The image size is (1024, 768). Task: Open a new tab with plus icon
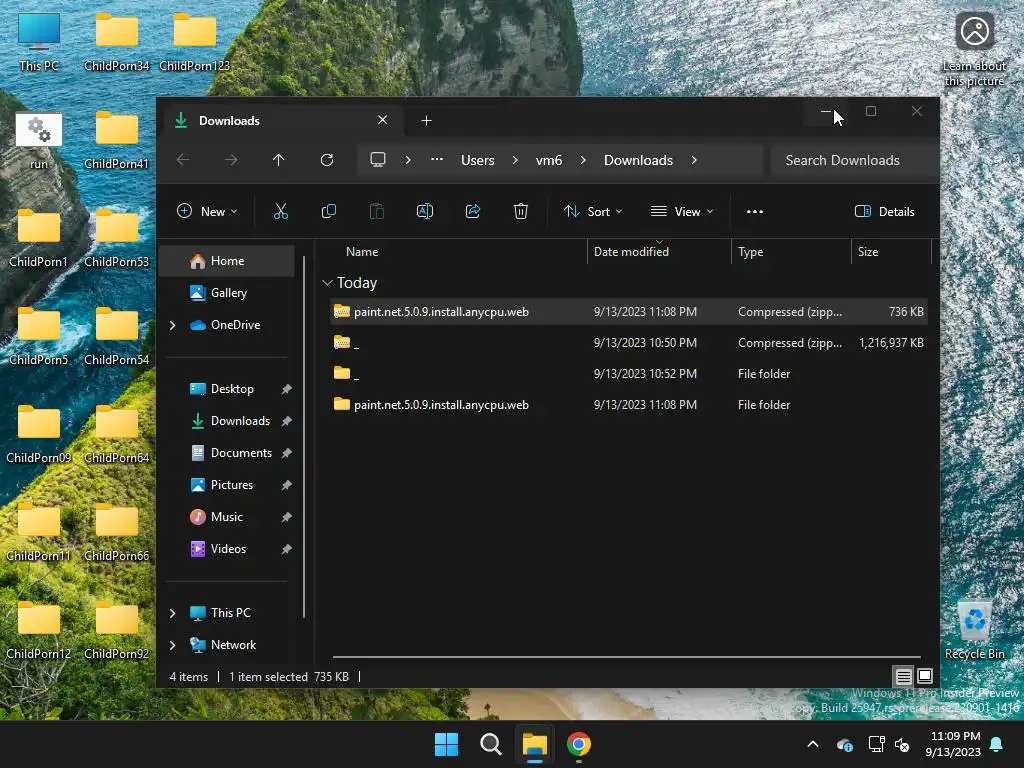(x=426, y=121)
